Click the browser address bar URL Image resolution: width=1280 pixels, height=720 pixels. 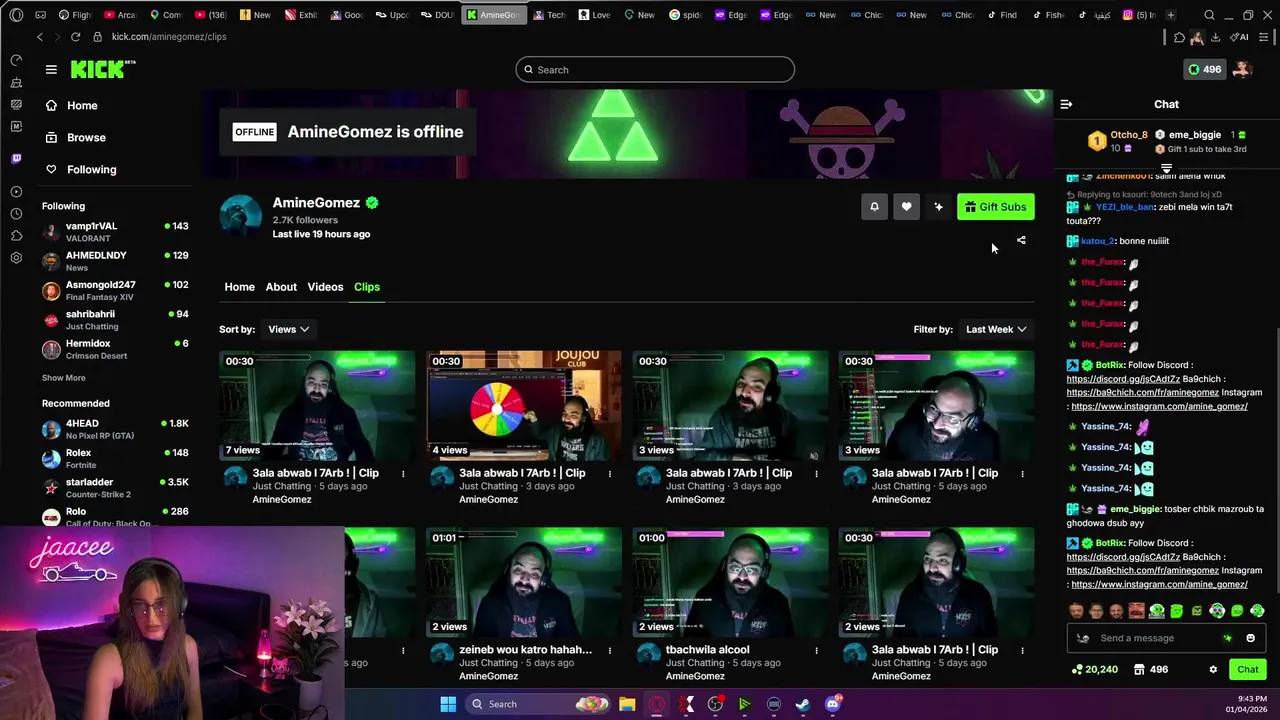pyautogui.click(x=169, y=36)
